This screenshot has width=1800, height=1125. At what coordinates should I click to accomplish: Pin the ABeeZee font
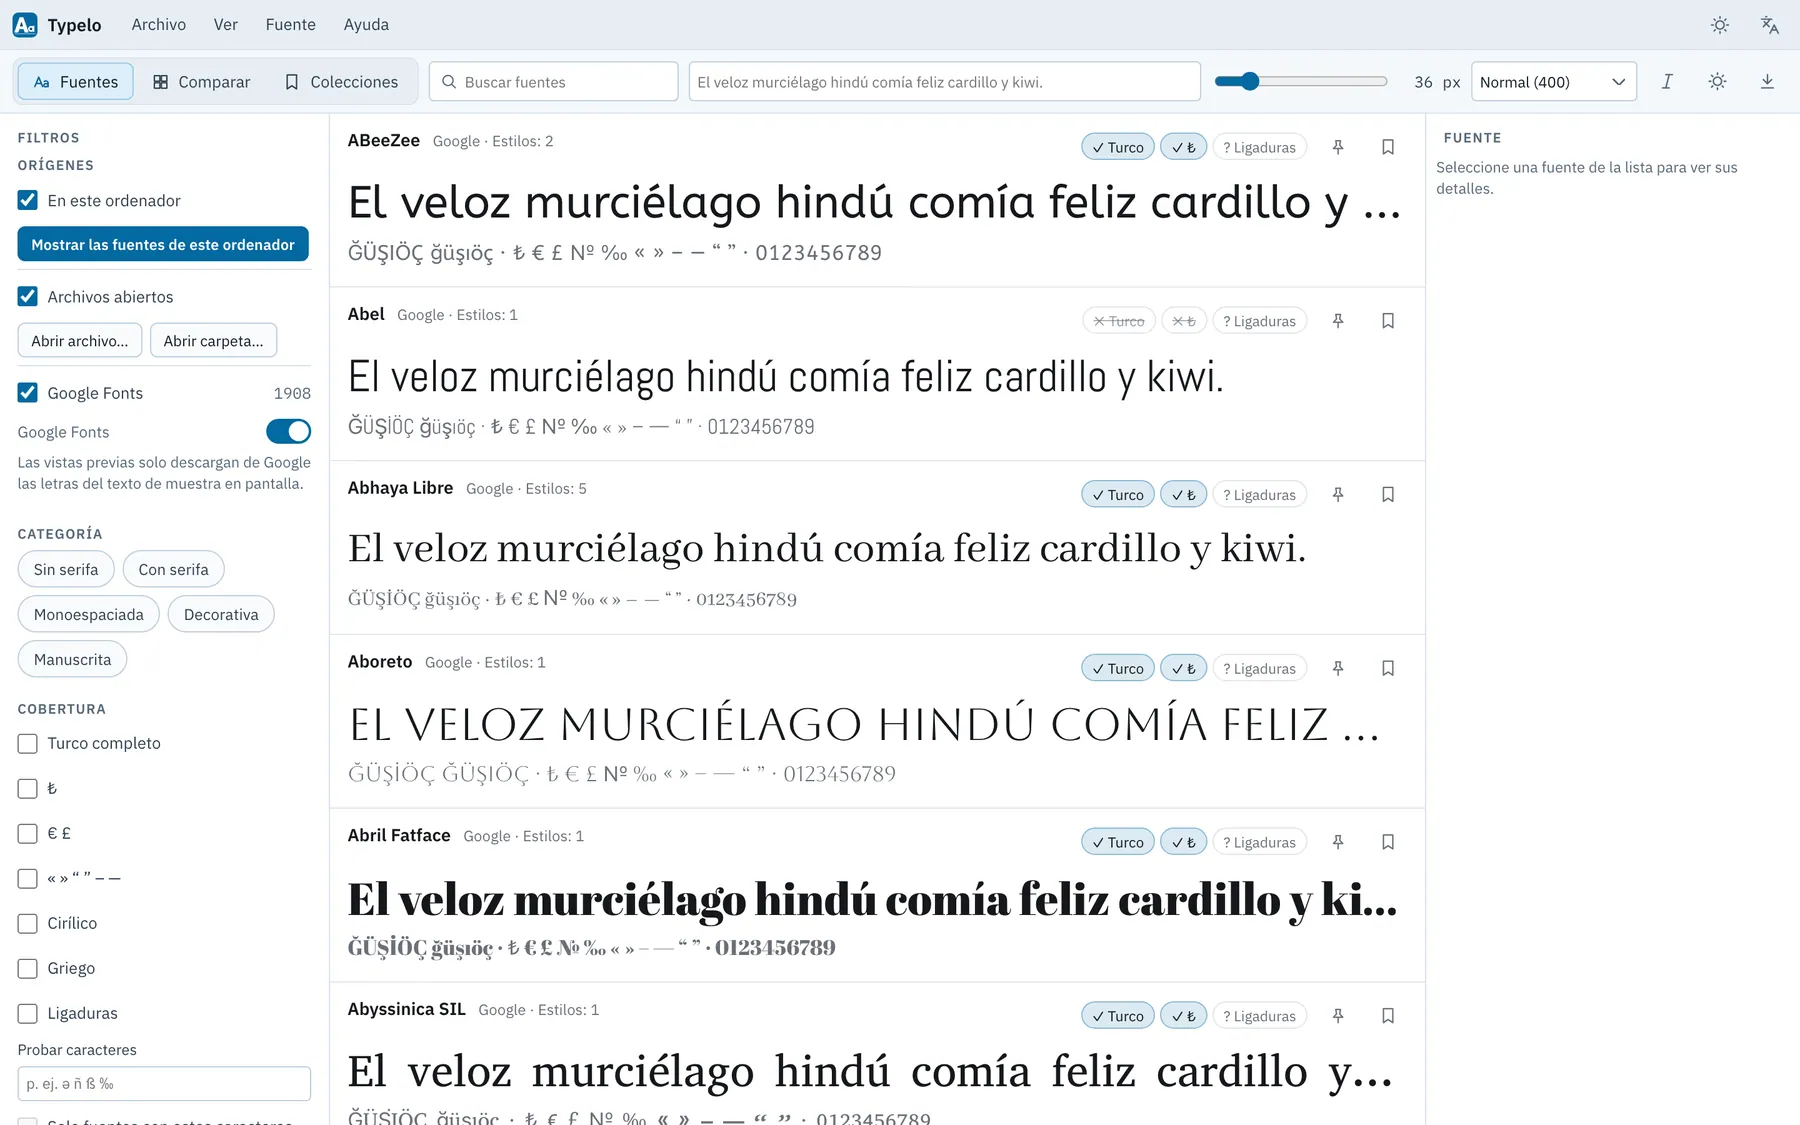click(1338, 147)
